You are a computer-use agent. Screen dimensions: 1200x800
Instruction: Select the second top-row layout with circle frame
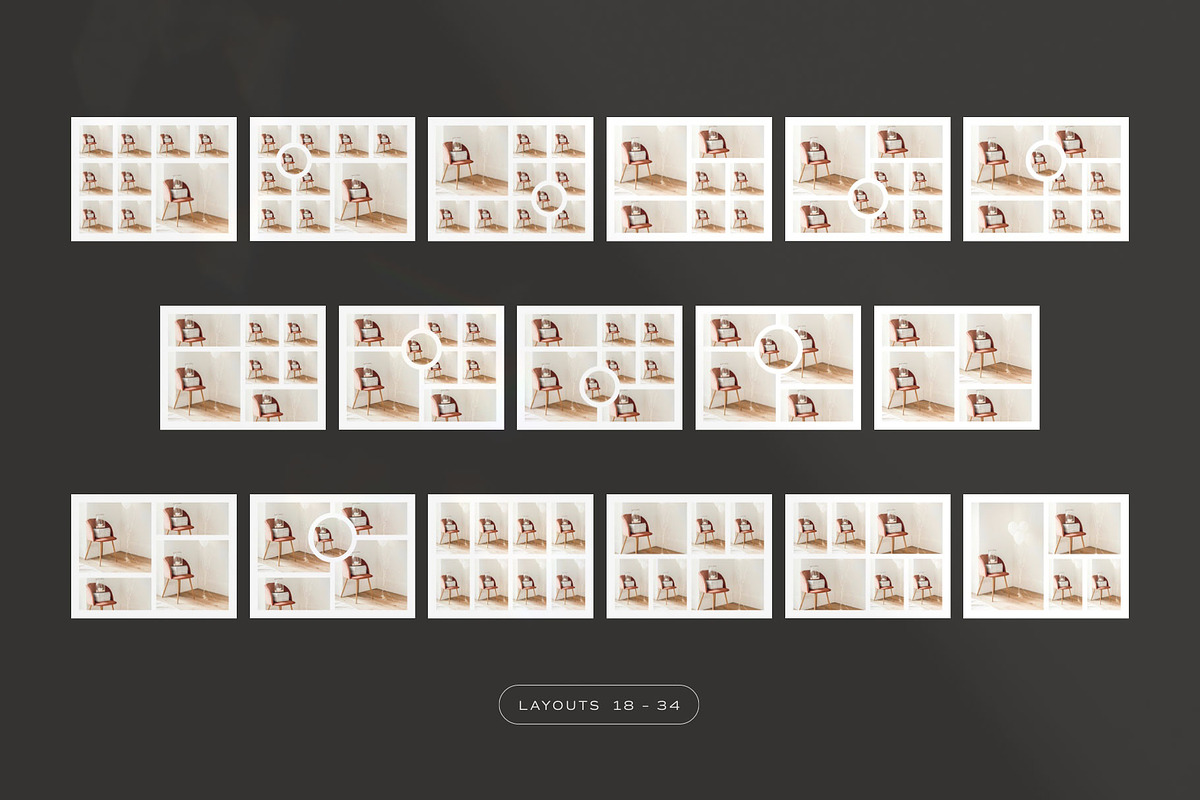click(332, 179)
